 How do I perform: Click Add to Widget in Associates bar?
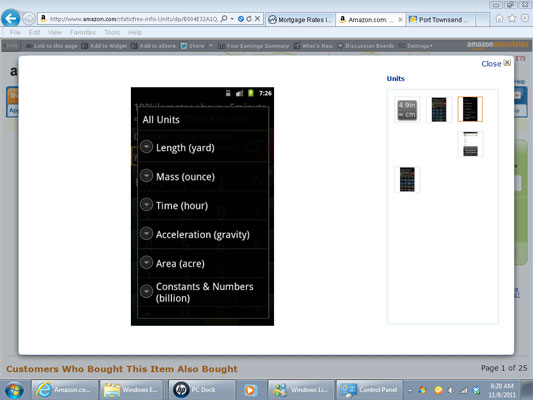pyautogui.click(x=104, y=46)
